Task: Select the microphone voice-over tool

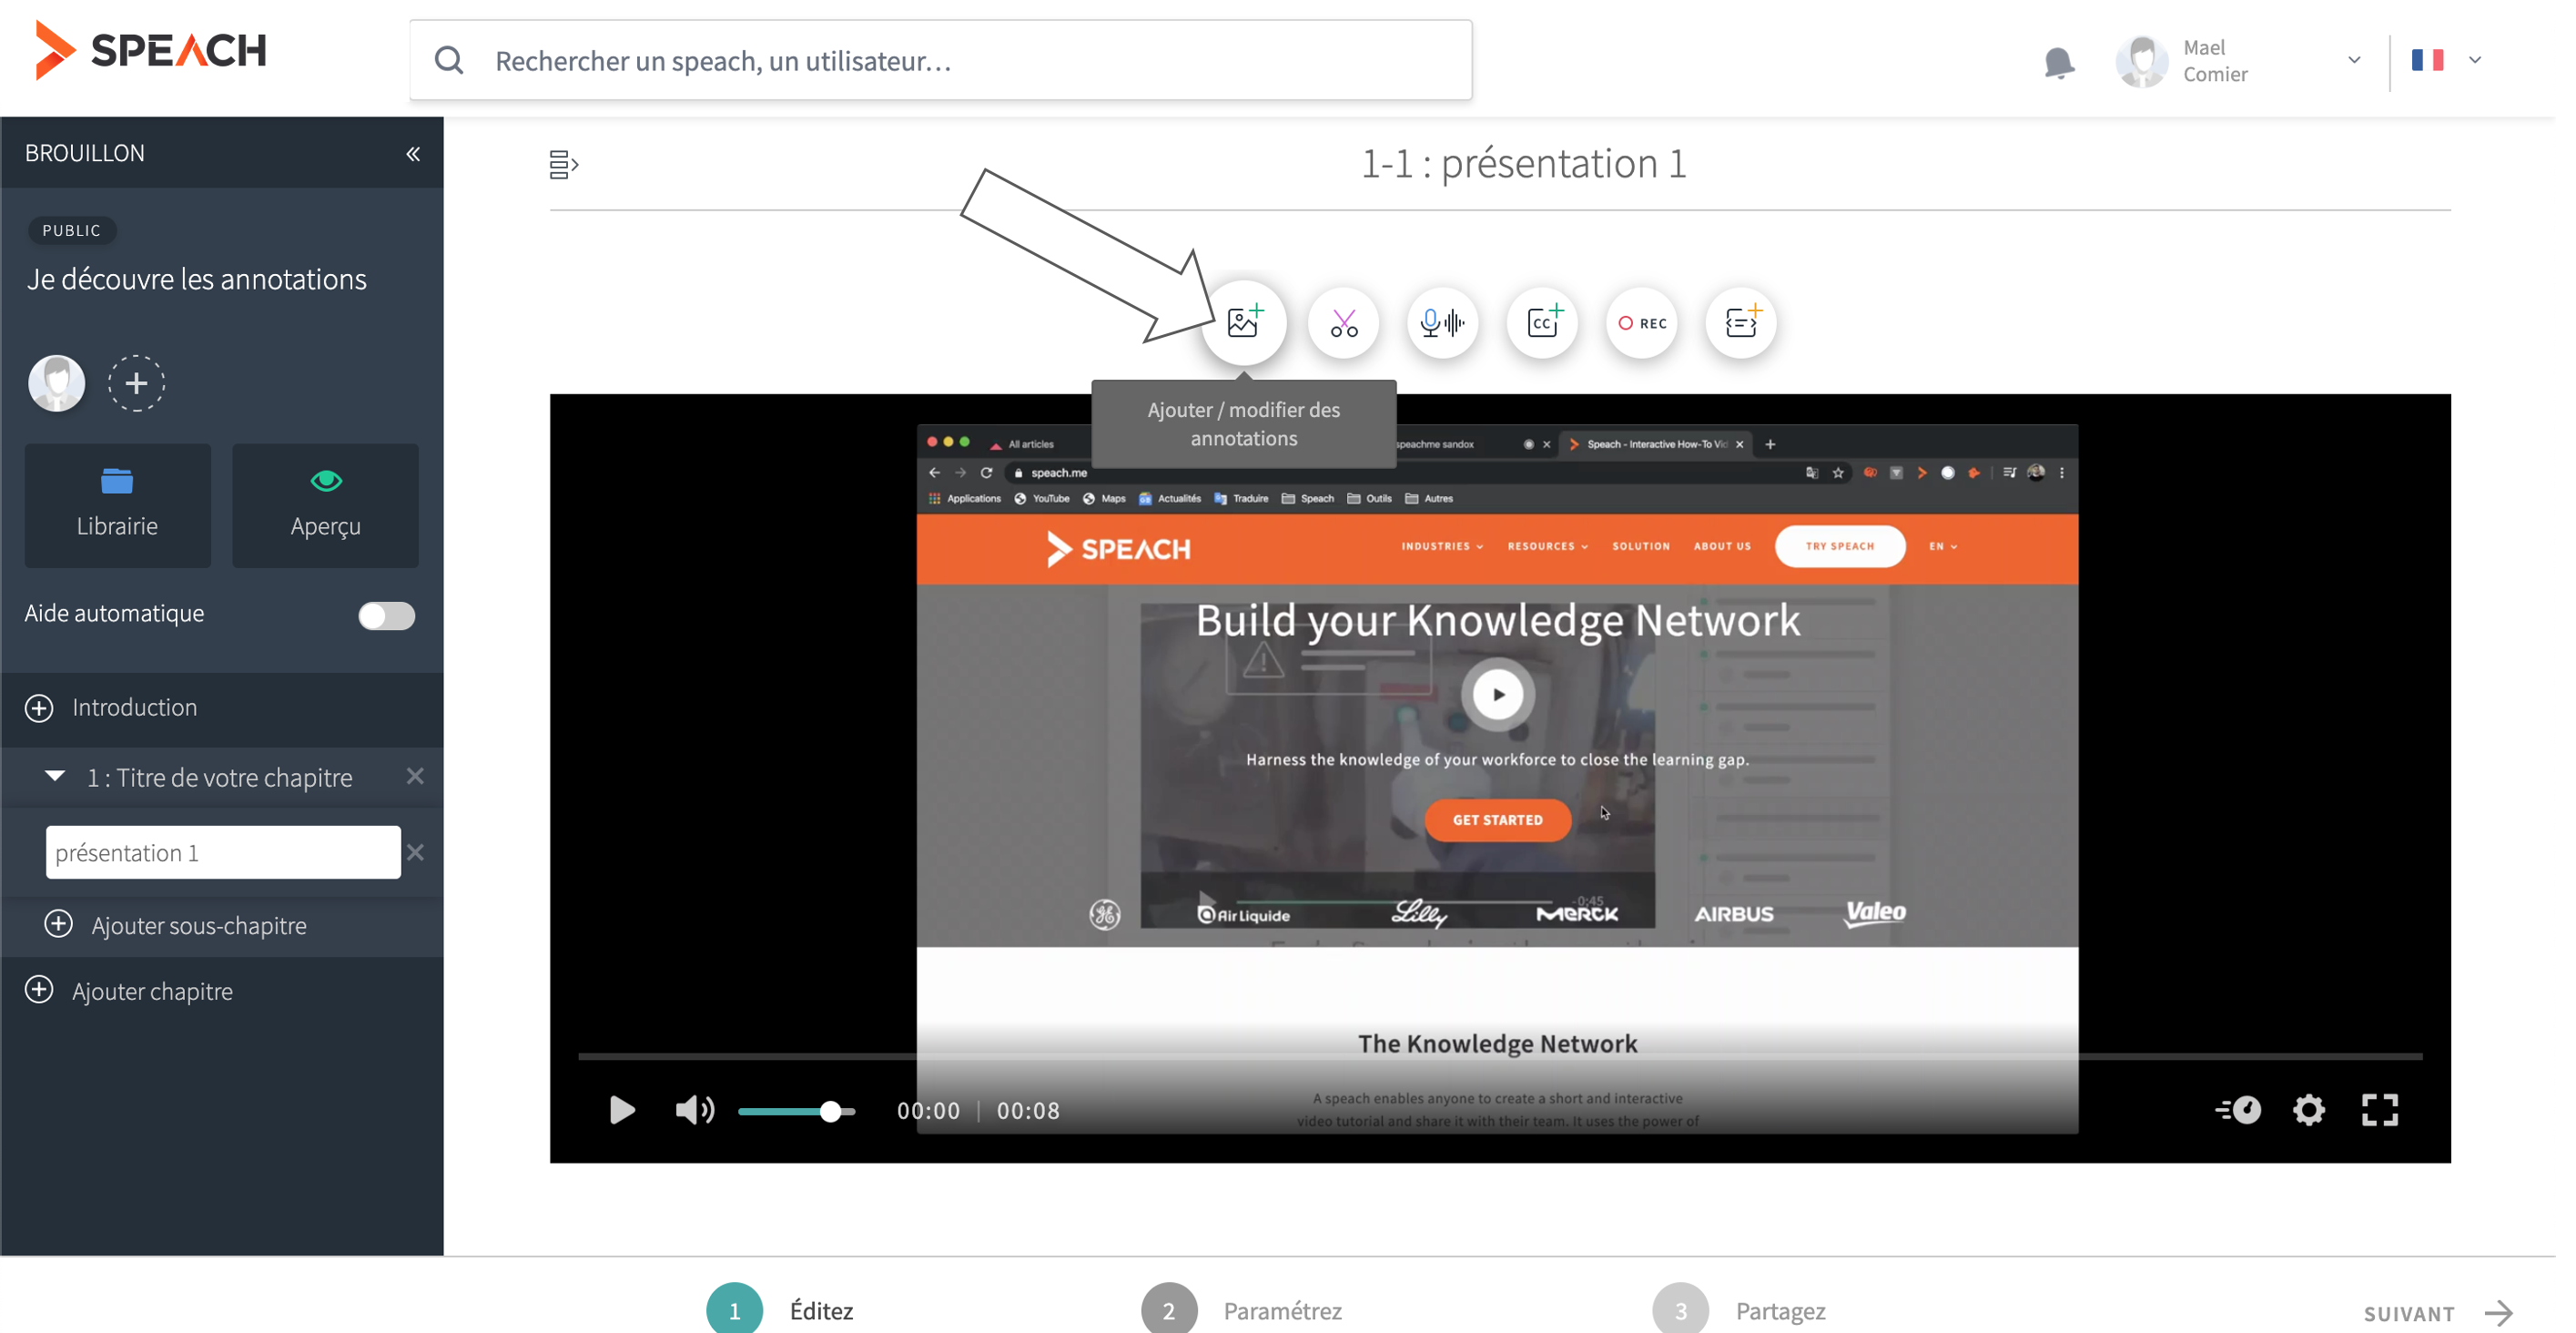Action: click(x=1442, y=323)
